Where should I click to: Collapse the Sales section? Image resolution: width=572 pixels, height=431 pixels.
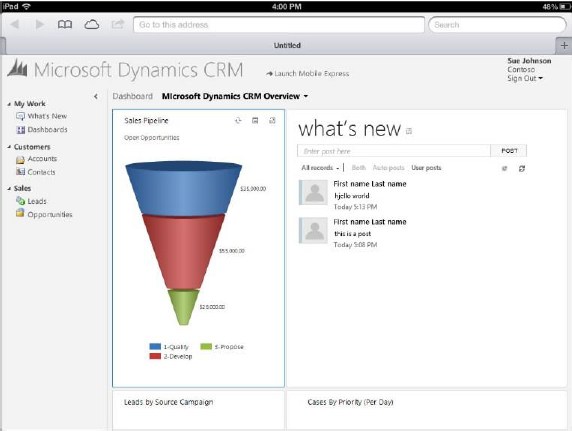(9, 189)
